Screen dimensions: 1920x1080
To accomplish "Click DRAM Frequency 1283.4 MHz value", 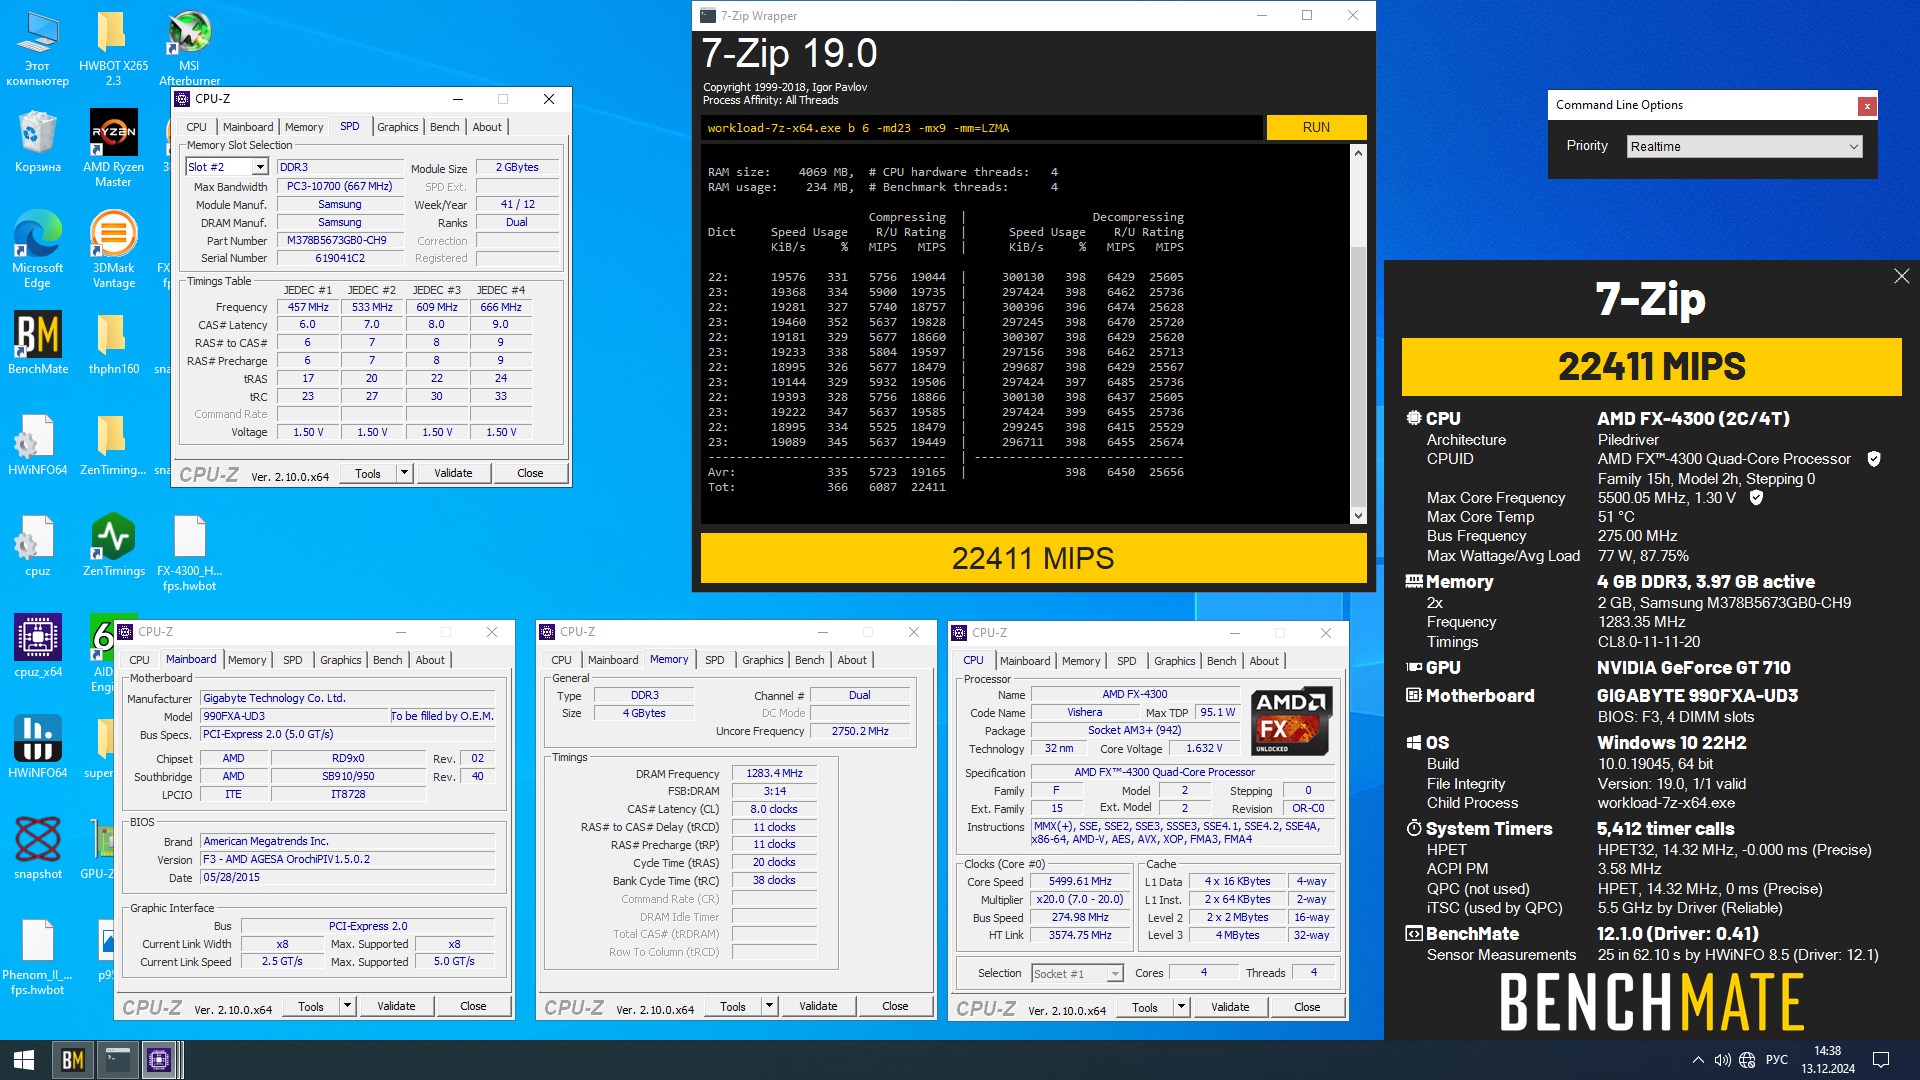I will point(774,773).
